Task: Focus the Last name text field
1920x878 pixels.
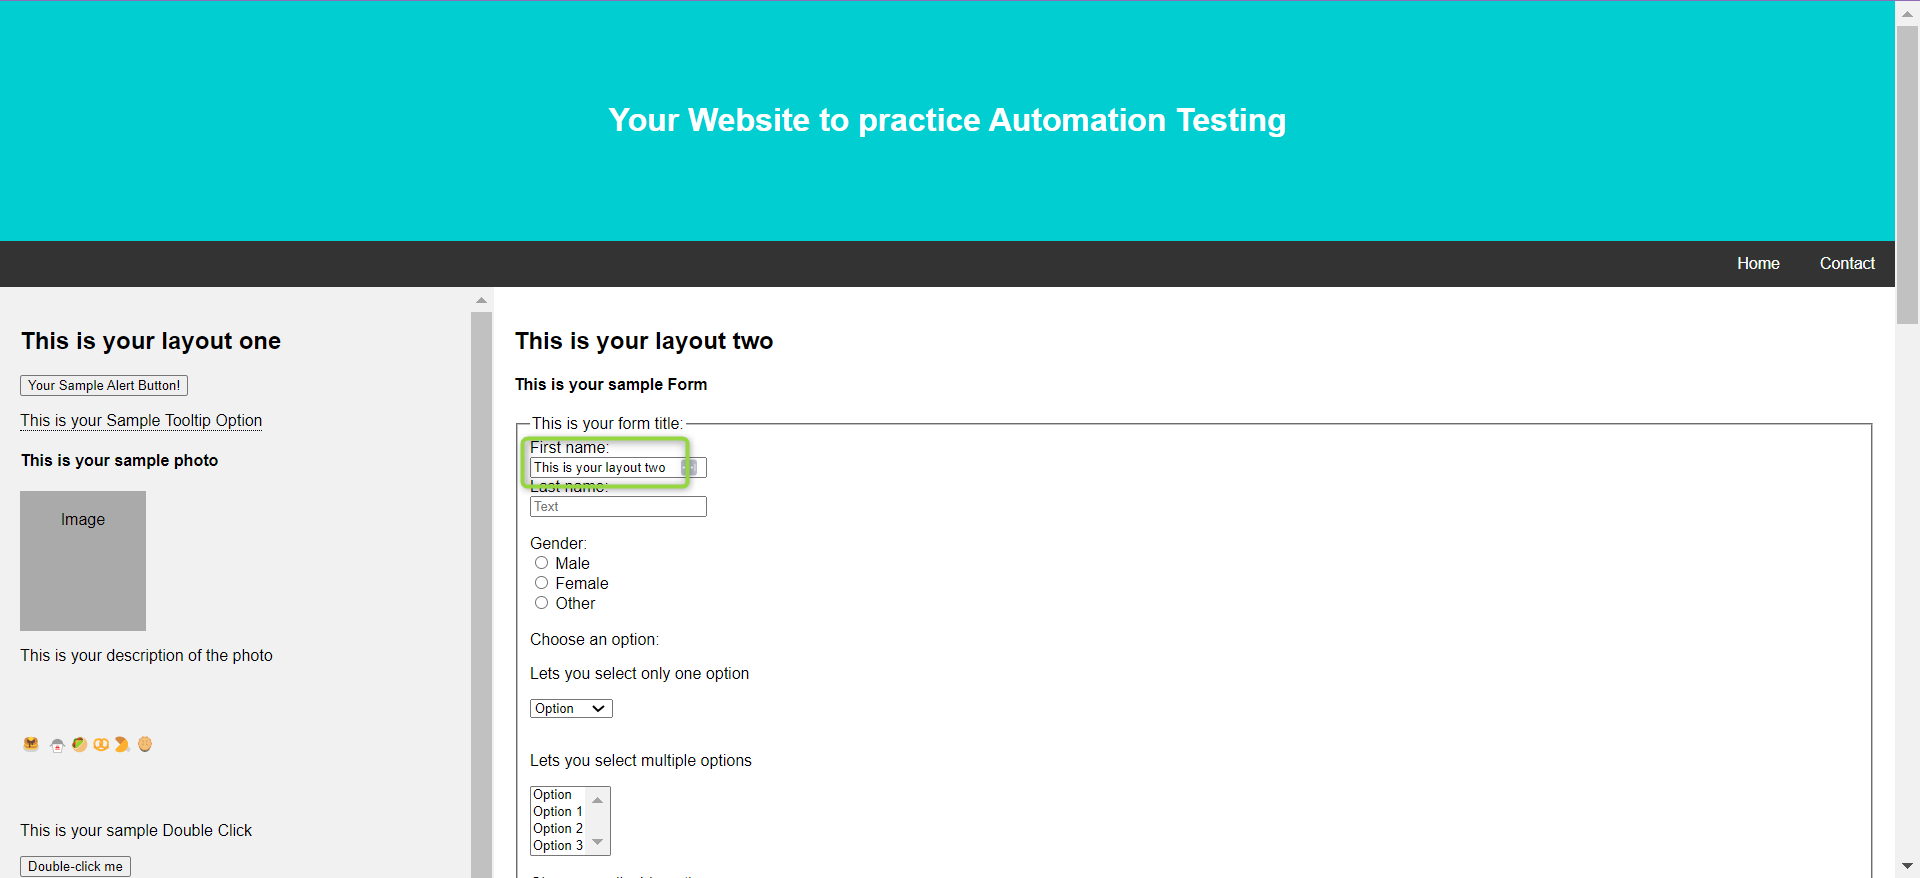Action: coord(618,507)
